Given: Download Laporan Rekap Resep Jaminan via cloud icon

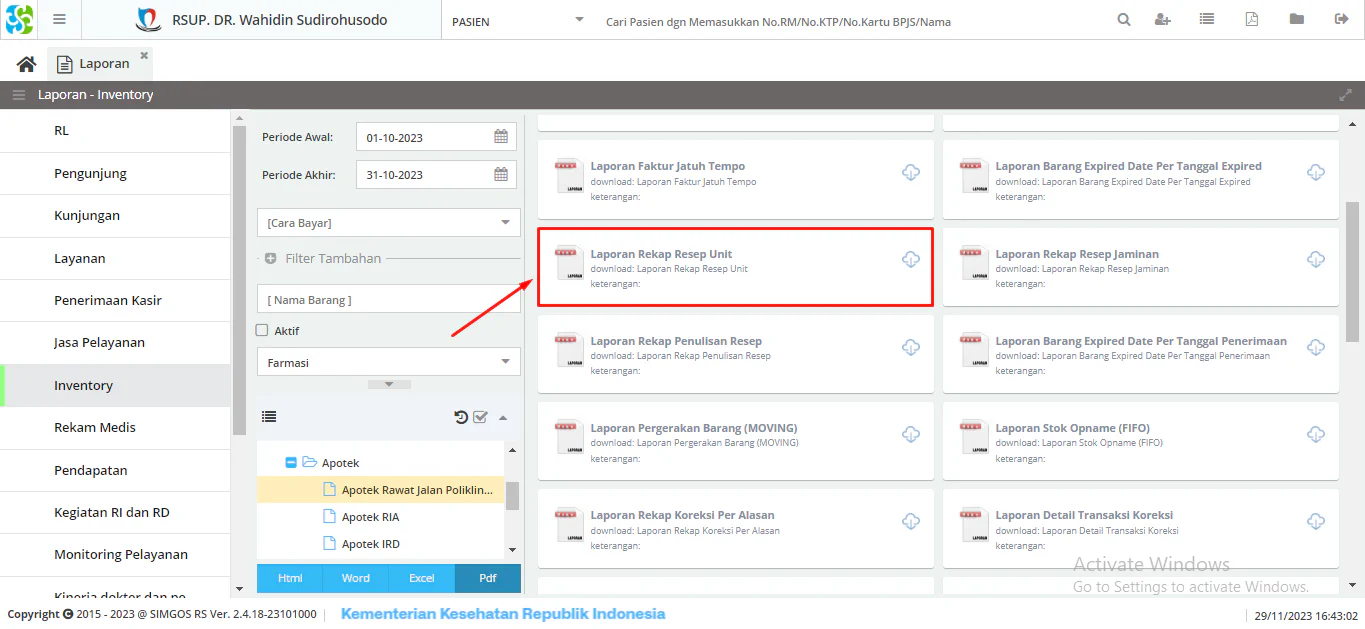Looking at the screenshot, I should (1316, 260).
